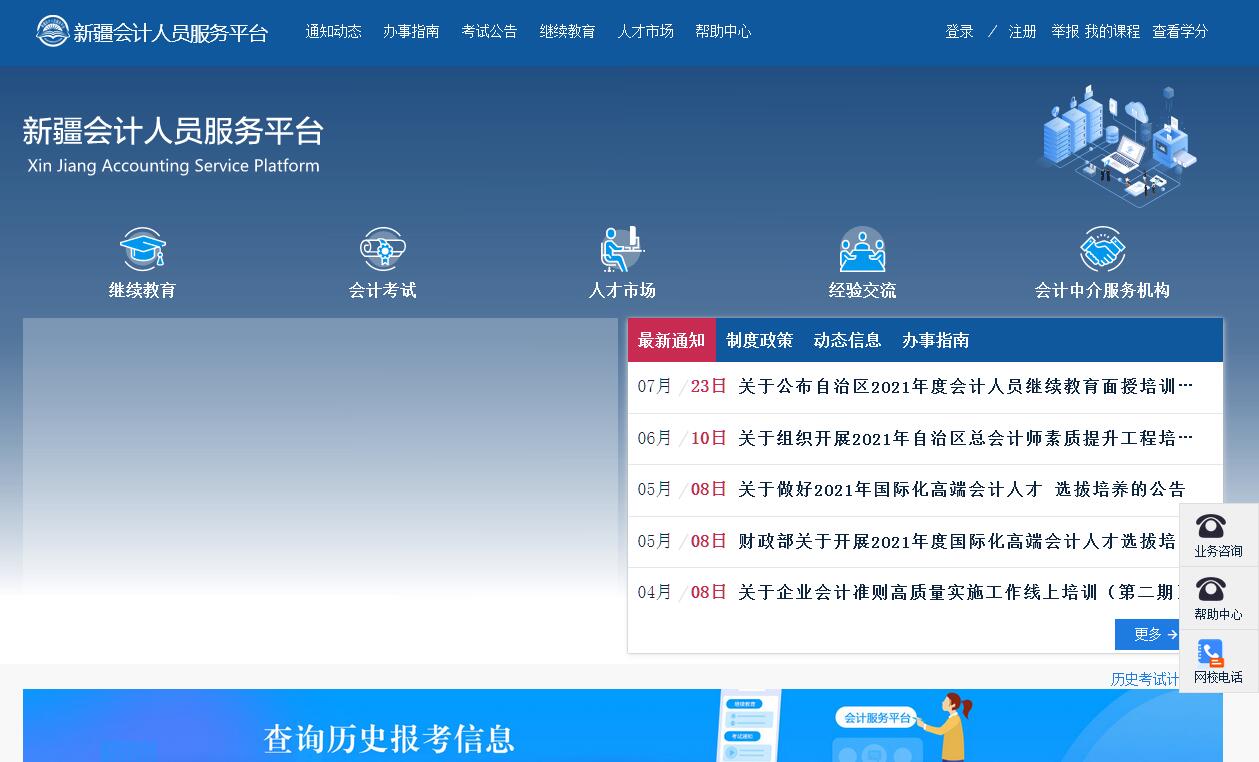Viewport: 1259px width, 762px height.
Task: Click the graduation cap 继续教育 icon
Action: click(x=142, y=249)
